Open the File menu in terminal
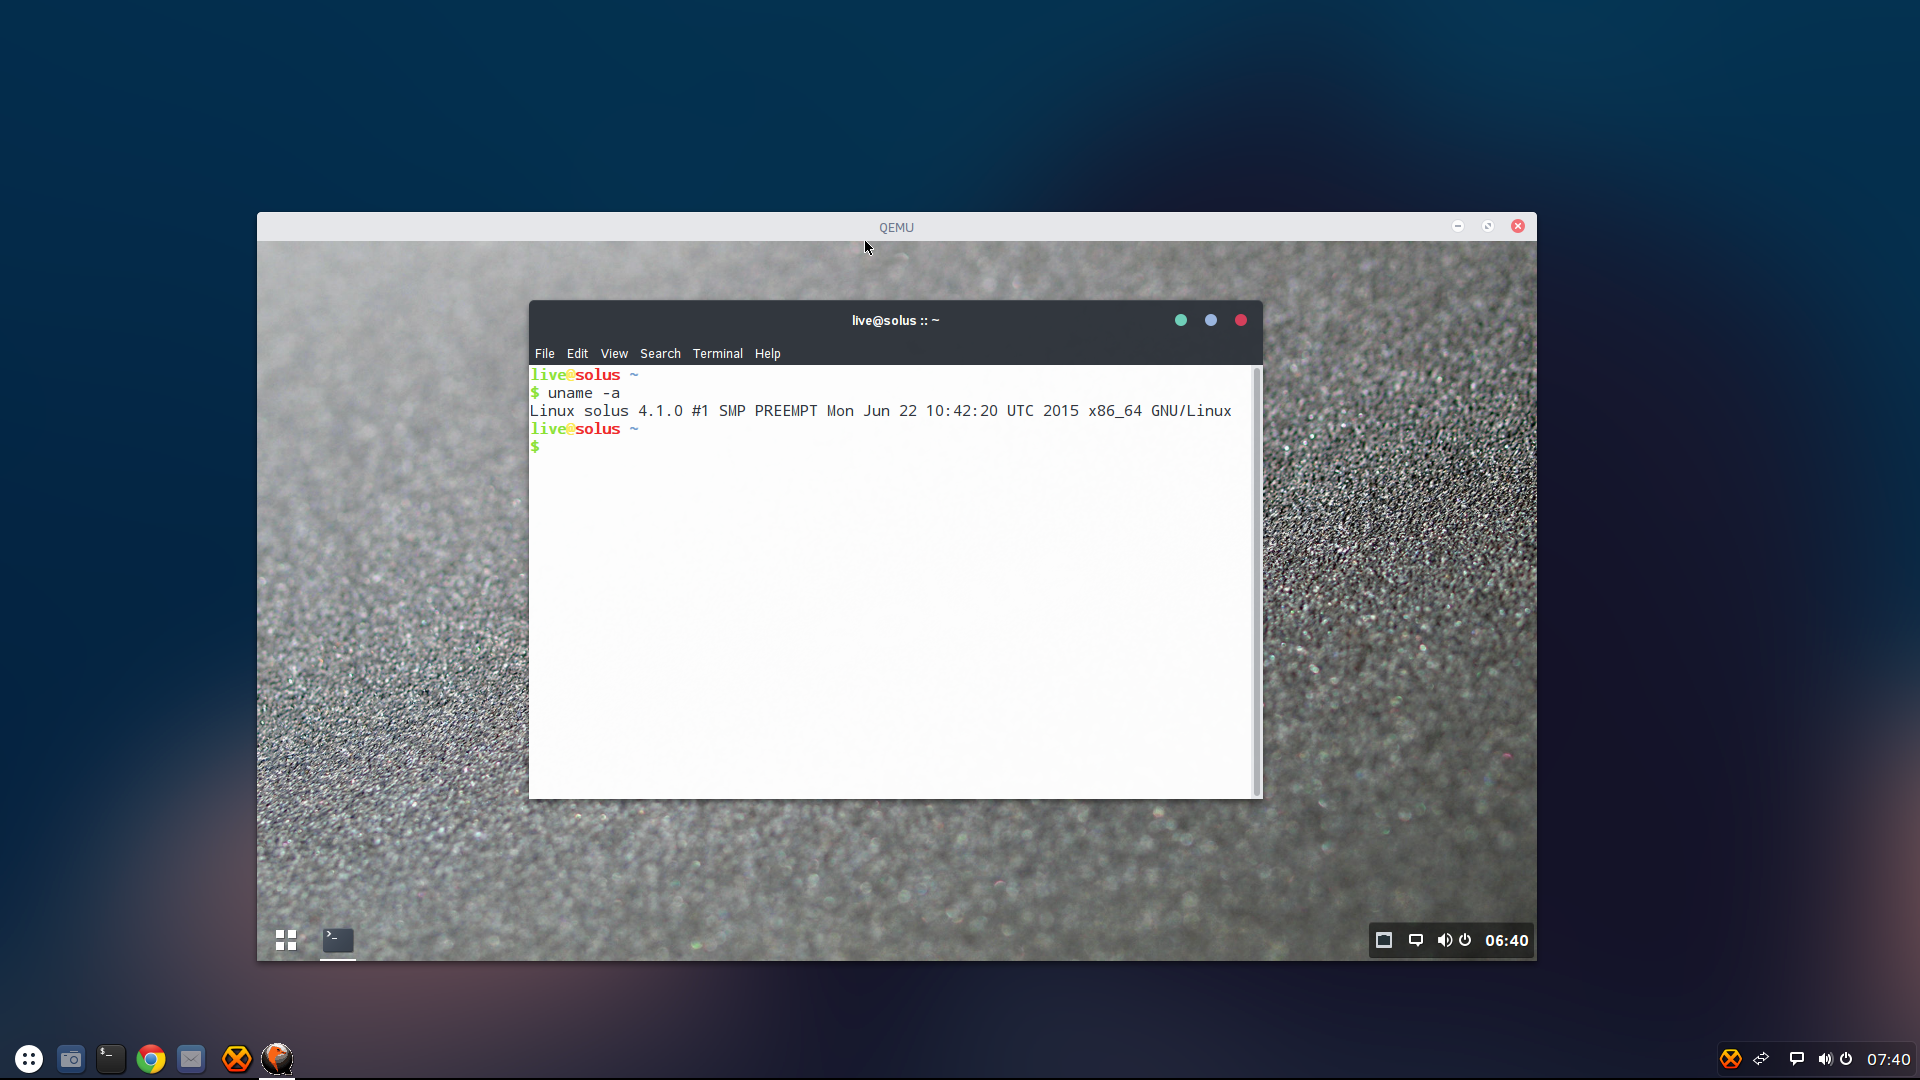Image resolution: width=1920 pixels, height=1080 pixels. pos(544,354)
